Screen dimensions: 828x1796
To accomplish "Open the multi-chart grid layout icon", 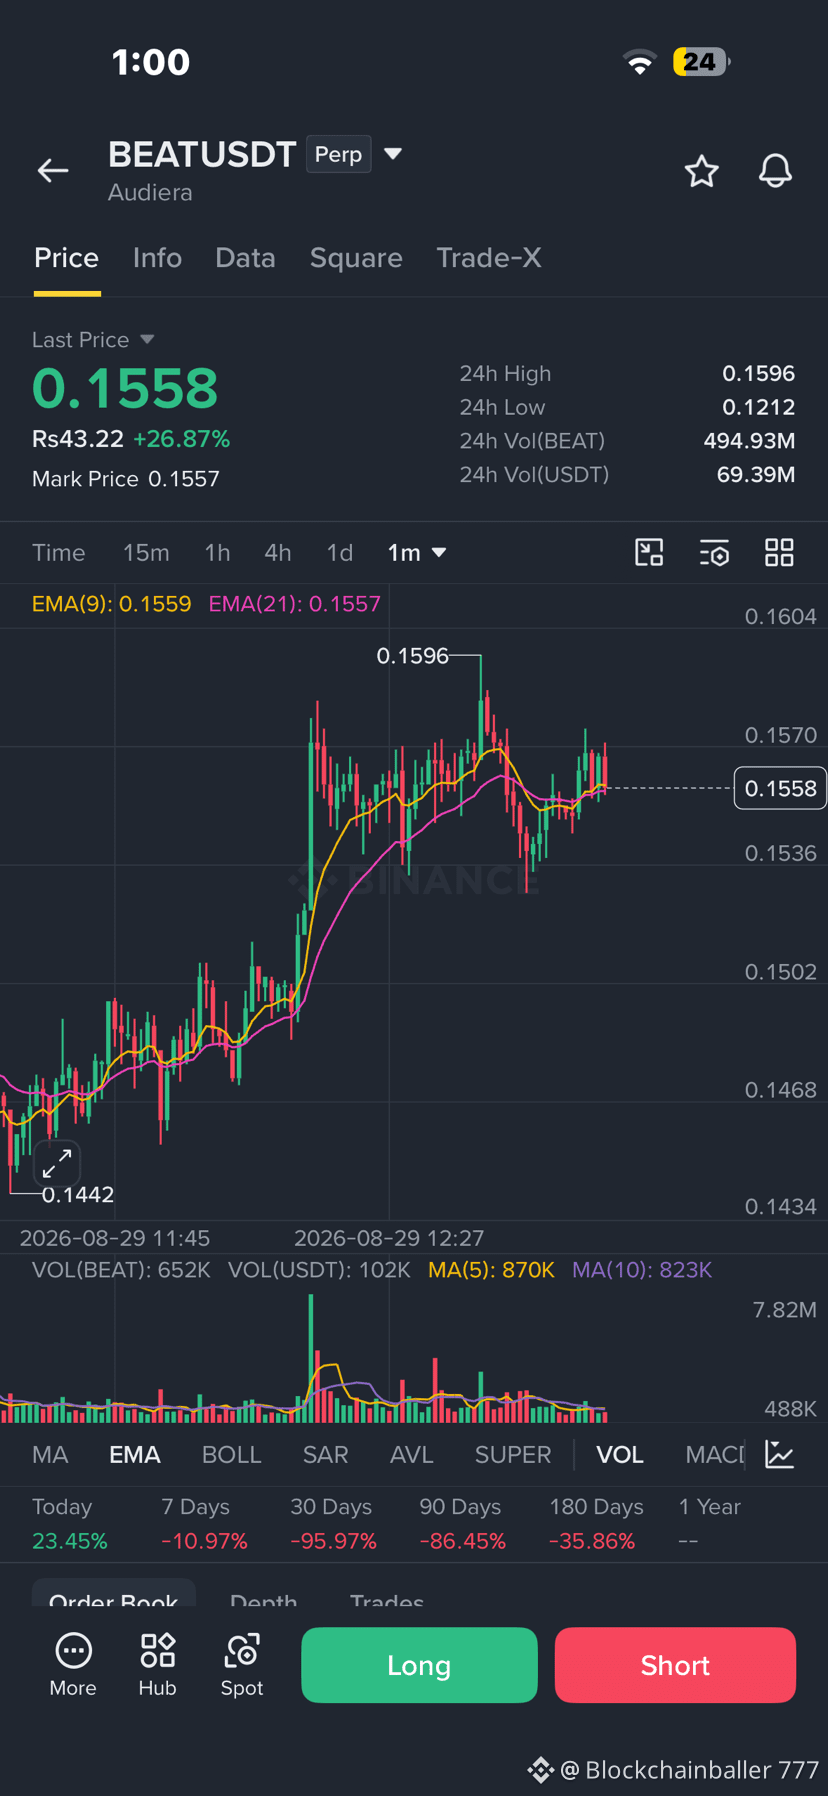I will 779,552.
